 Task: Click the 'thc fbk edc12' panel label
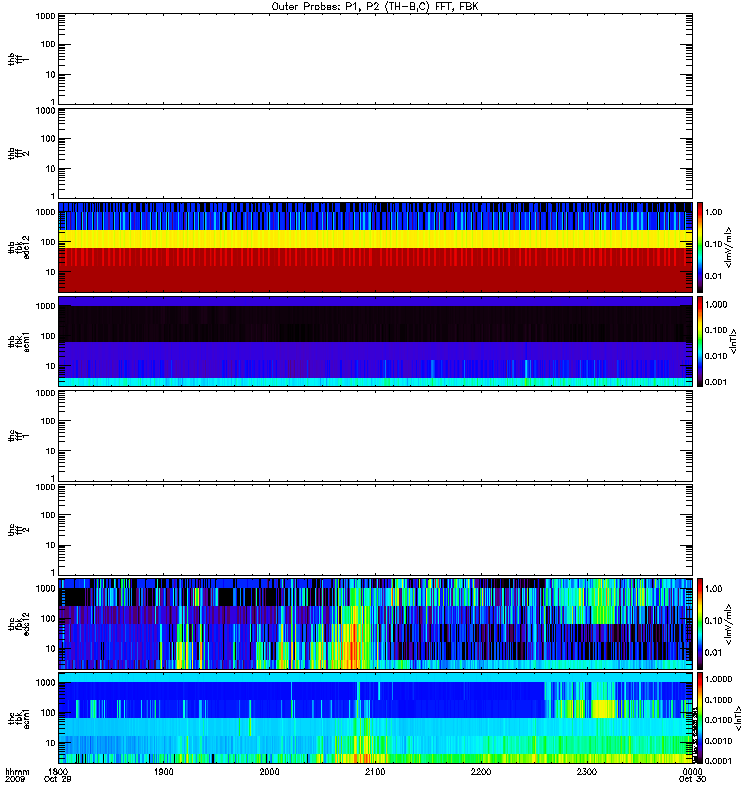[18, 623]
